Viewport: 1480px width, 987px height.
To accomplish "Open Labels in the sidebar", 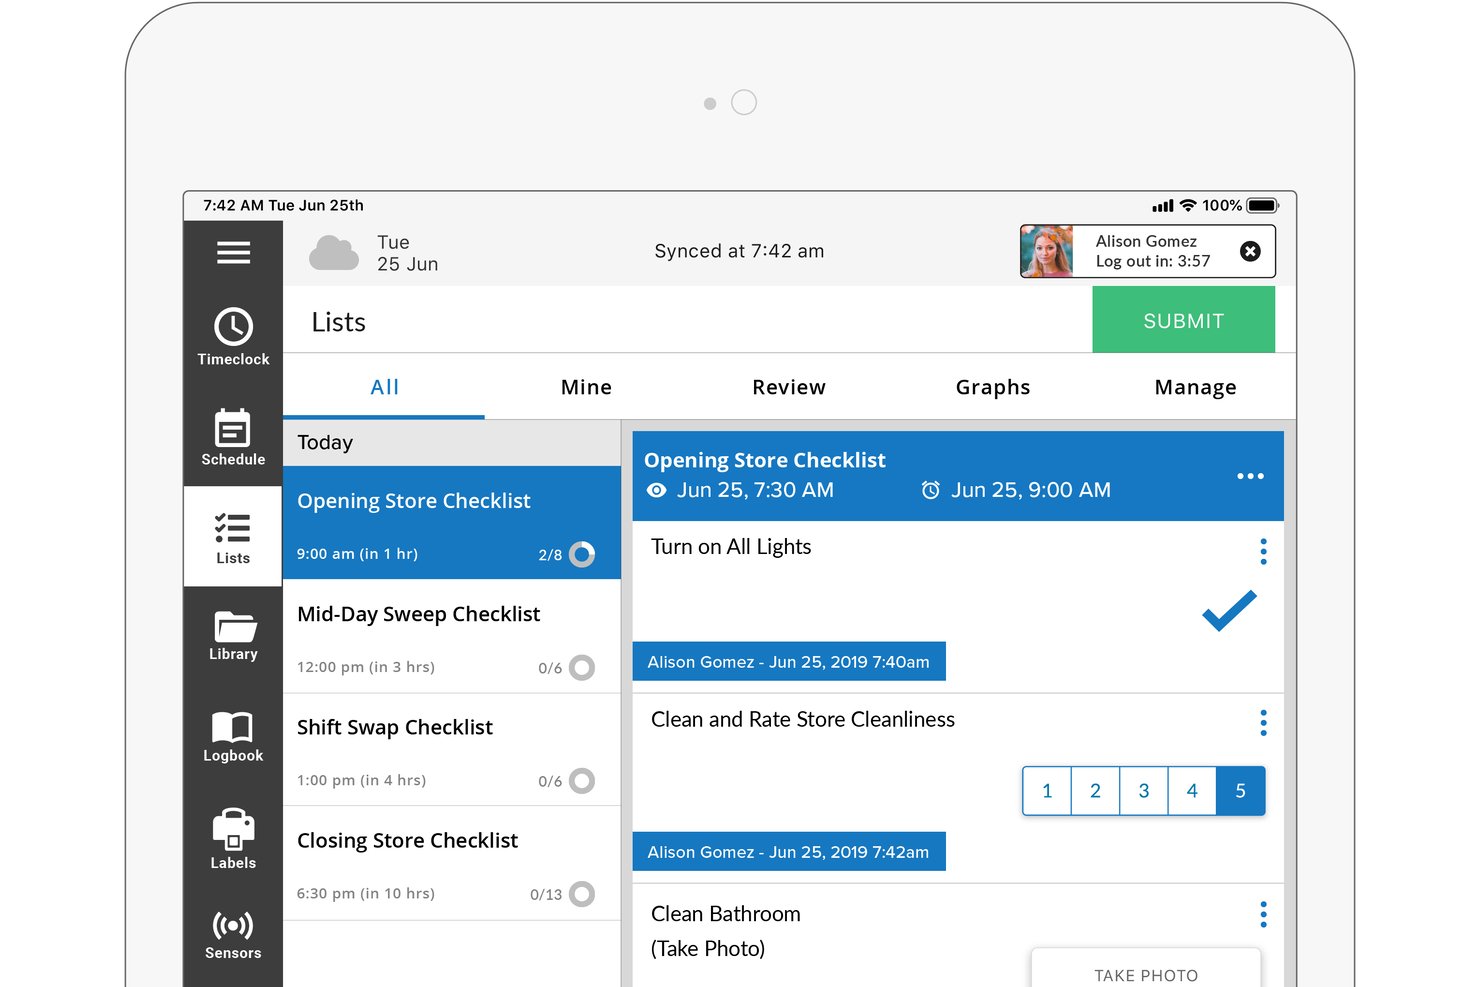I will pos(233,838).
